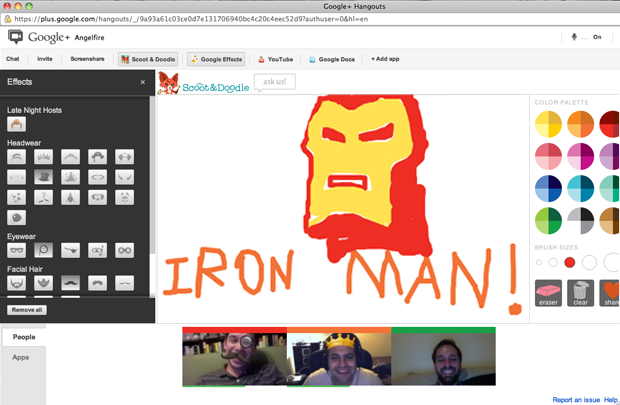Image resolution: width=620 pixels, height=405 pixels.
Task: Open the Chat panel
Action: point(13,59)
